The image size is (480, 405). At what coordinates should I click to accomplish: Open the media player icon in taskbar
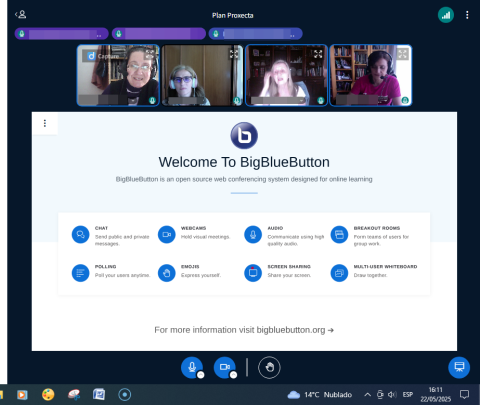22,395
